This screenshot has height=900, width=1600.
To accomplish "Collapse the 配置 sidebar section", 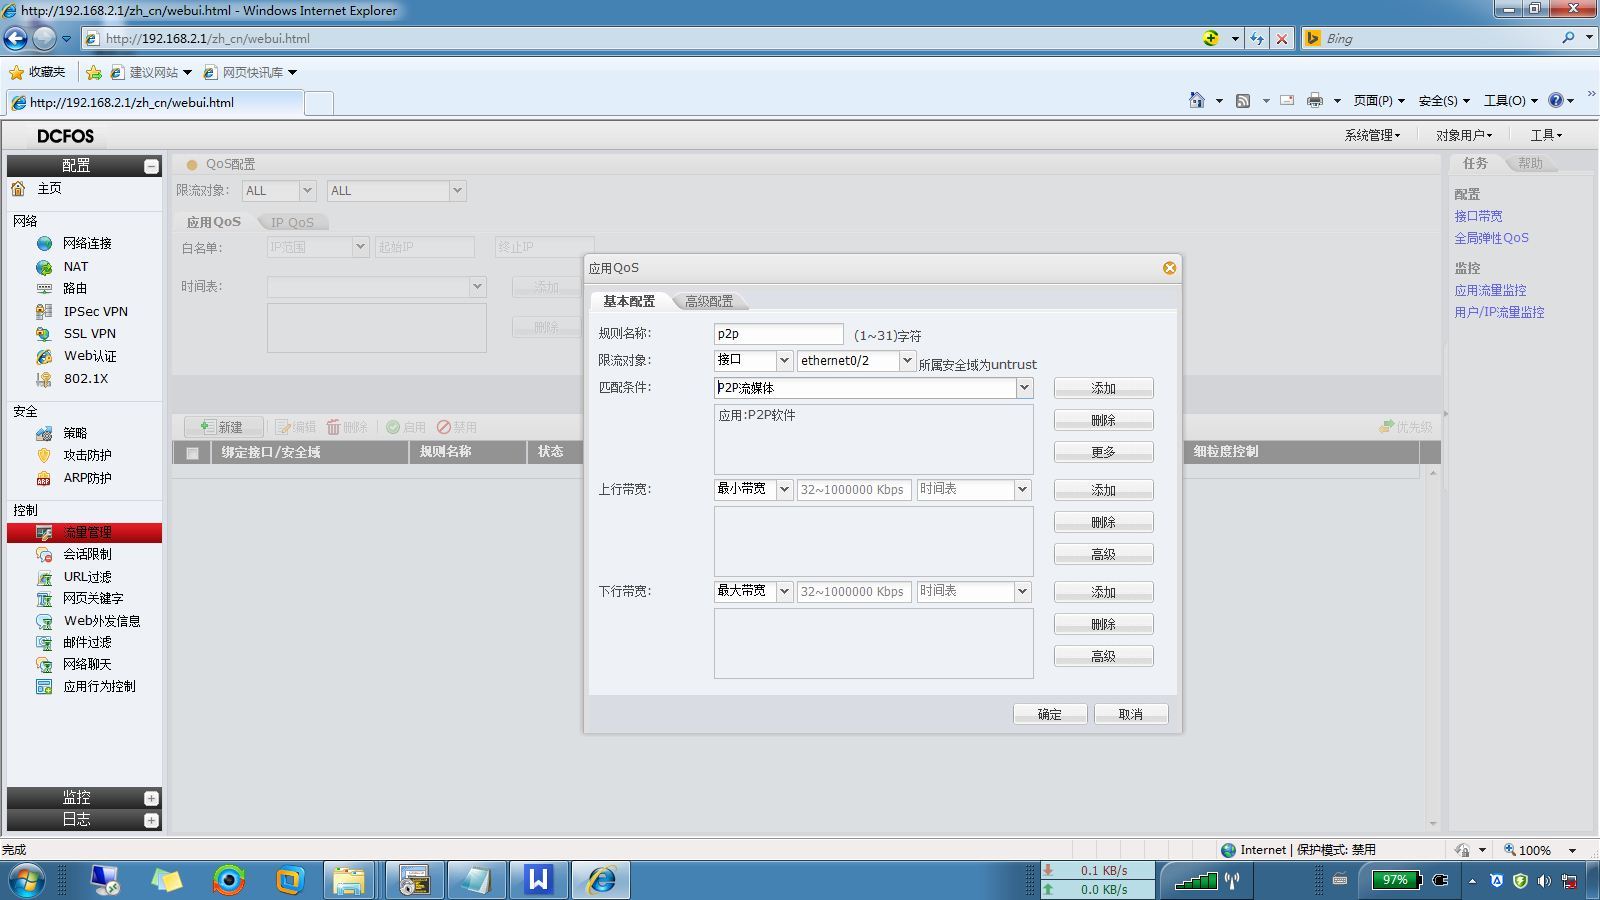I will pos(151,166).
